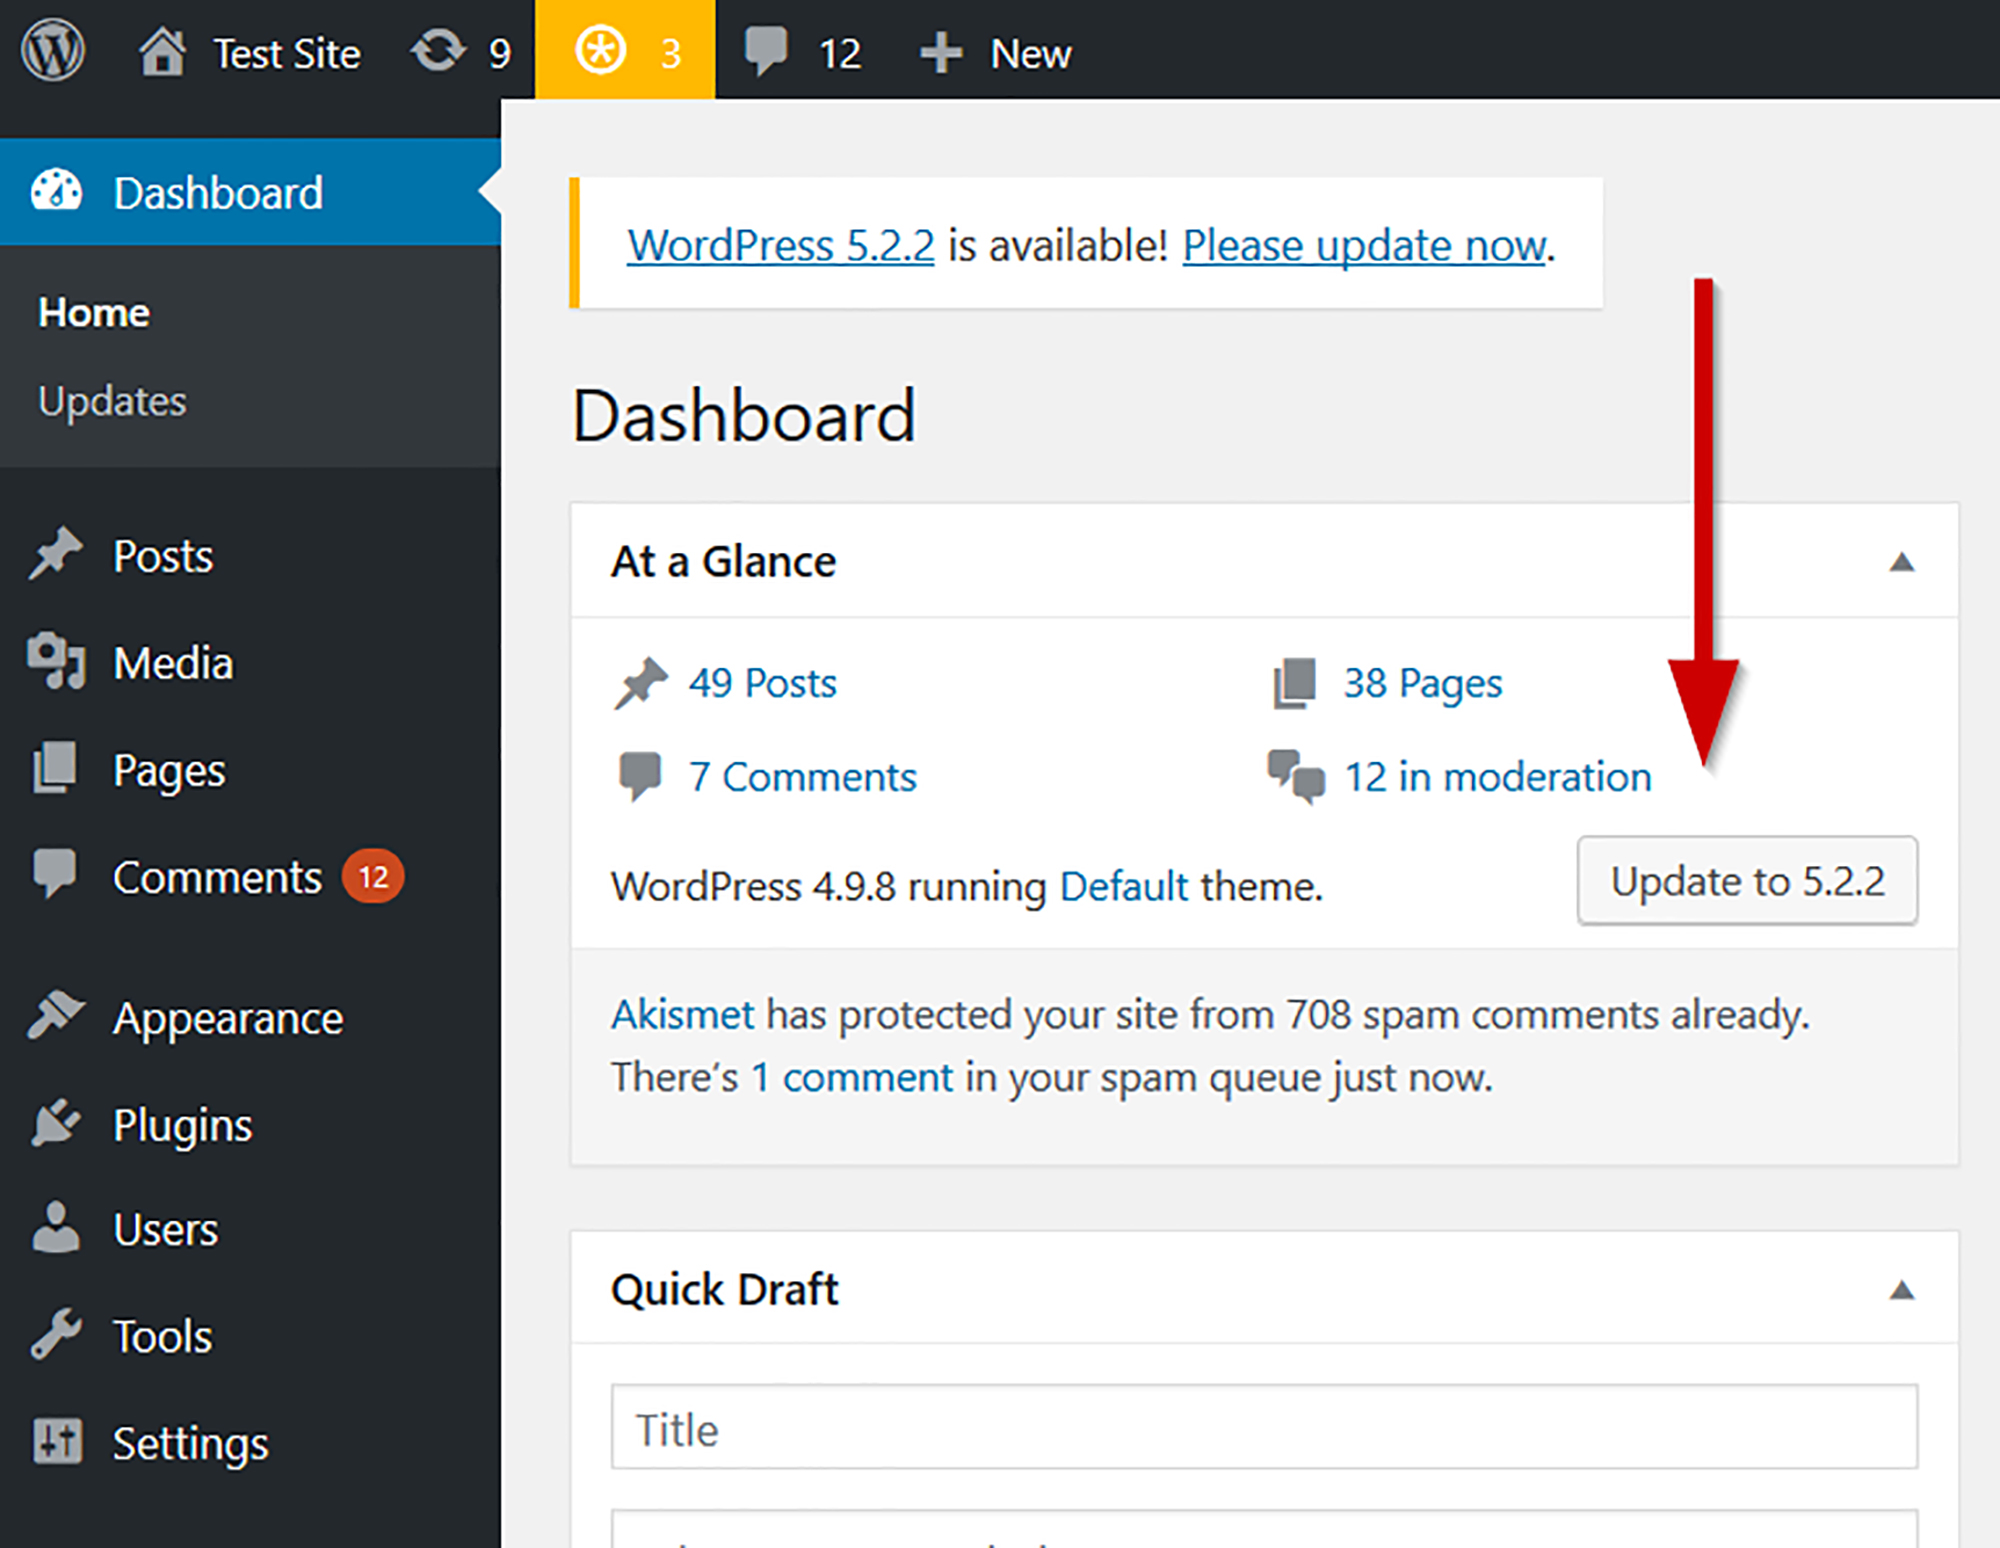This screenshot has height=1548, width=2000.
Task: Click the Media icon in sidebar
Action: coord(56,661)
